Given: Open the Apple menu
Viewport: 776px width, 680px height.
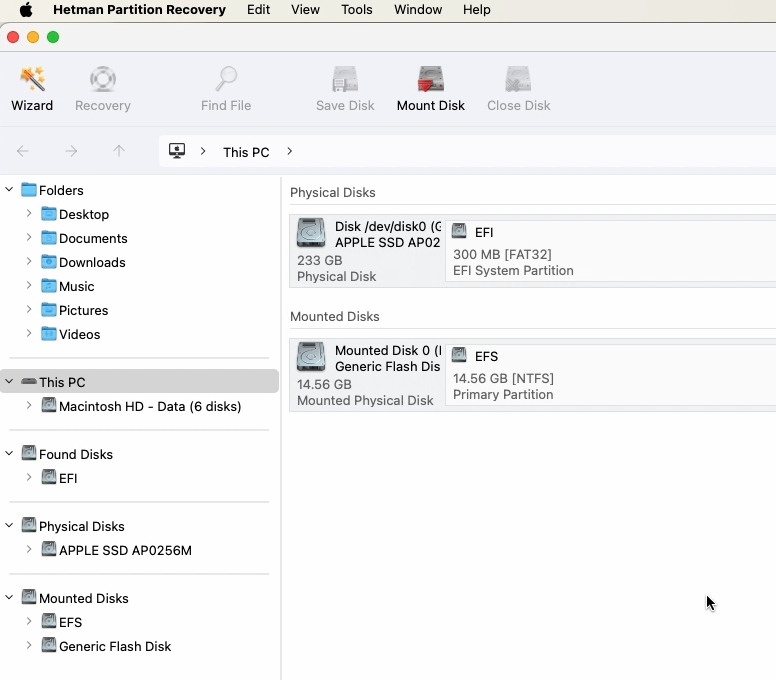Looking at the screenshot, I should pyautogui.click(x=26, y=9).
